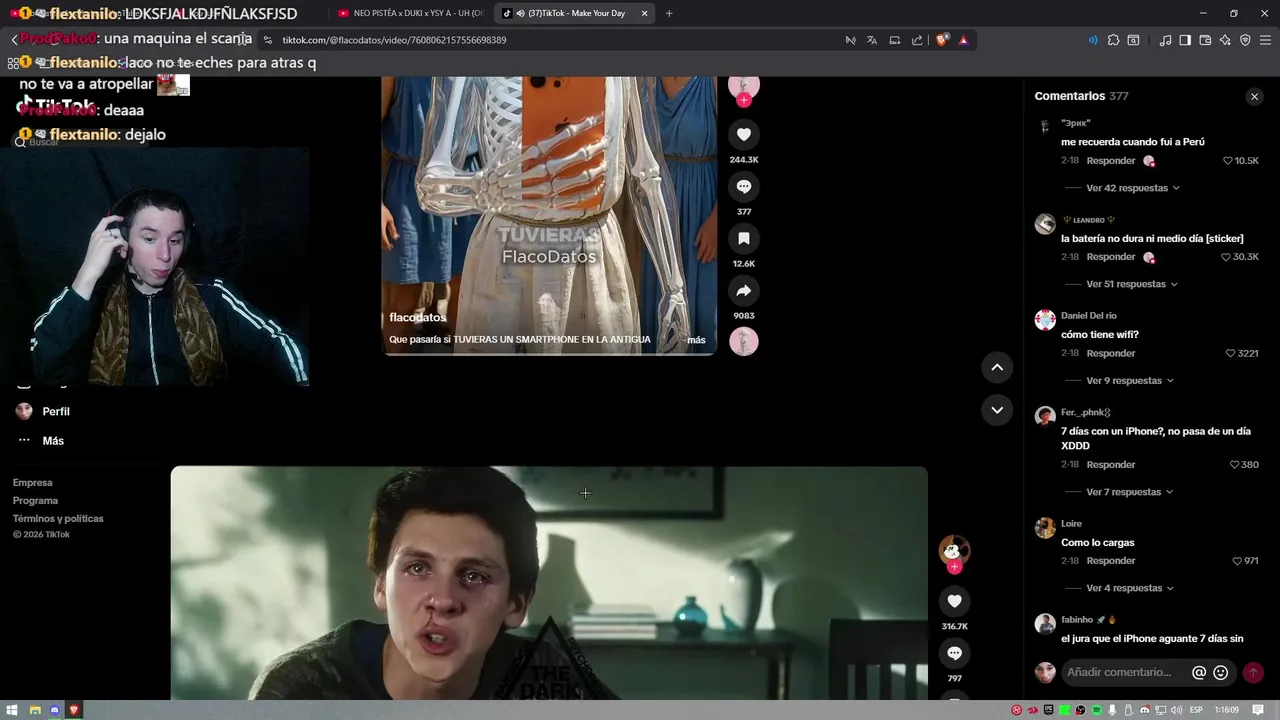Reply to the Perú comment via Responder
1280x720 pixels.
point(1111,161)
